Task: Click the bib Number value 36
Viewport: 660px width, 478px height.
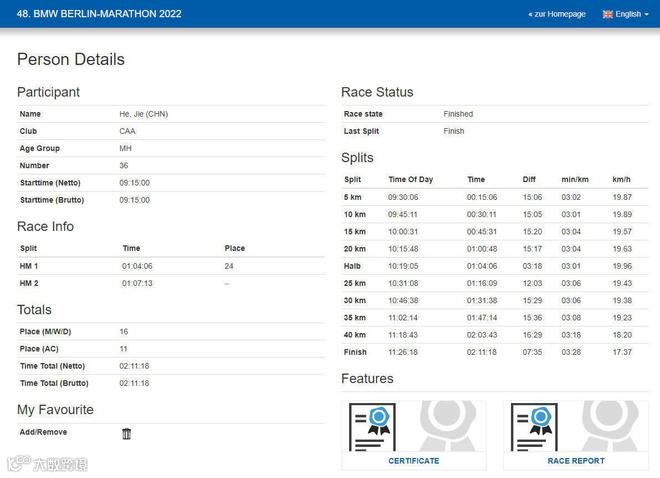Action: click(123, 165)
